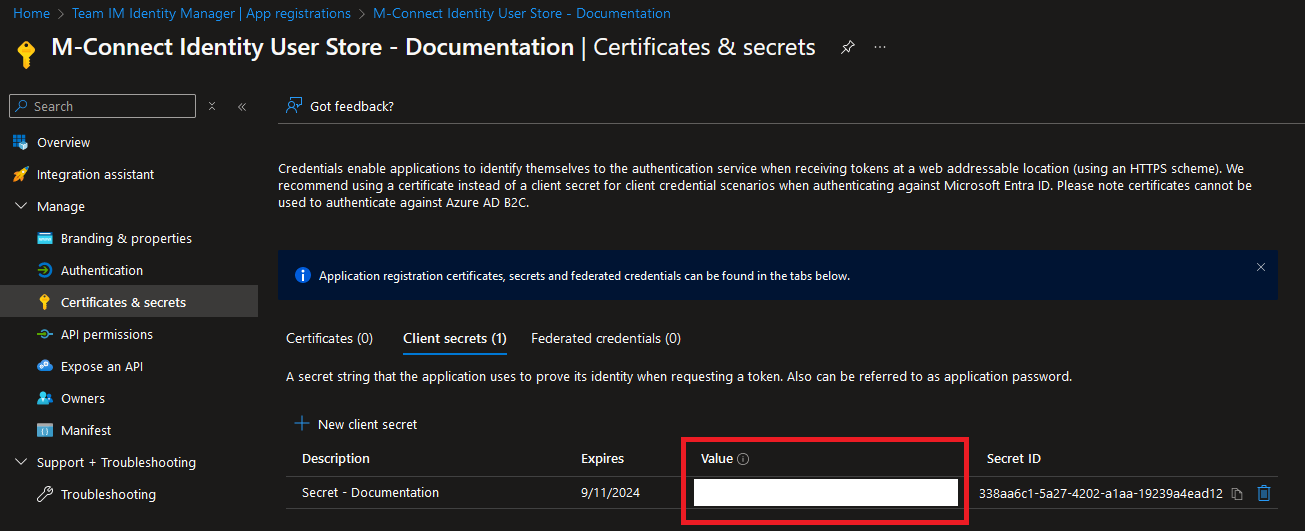Click the 9/11/2024 expiry date cell

610,492
